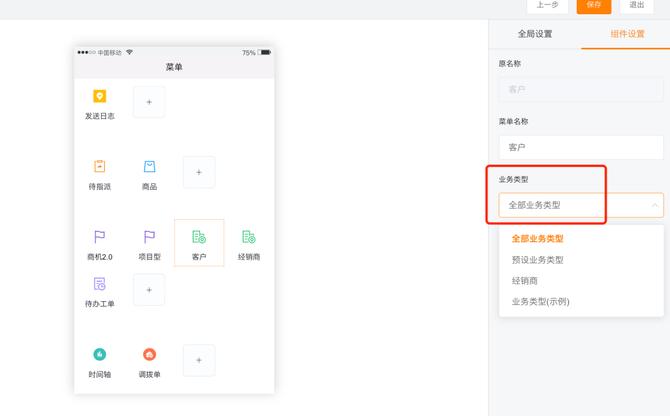Select 业务类型(示例) option
Viewport: 670px width, 416px height.
541,301
